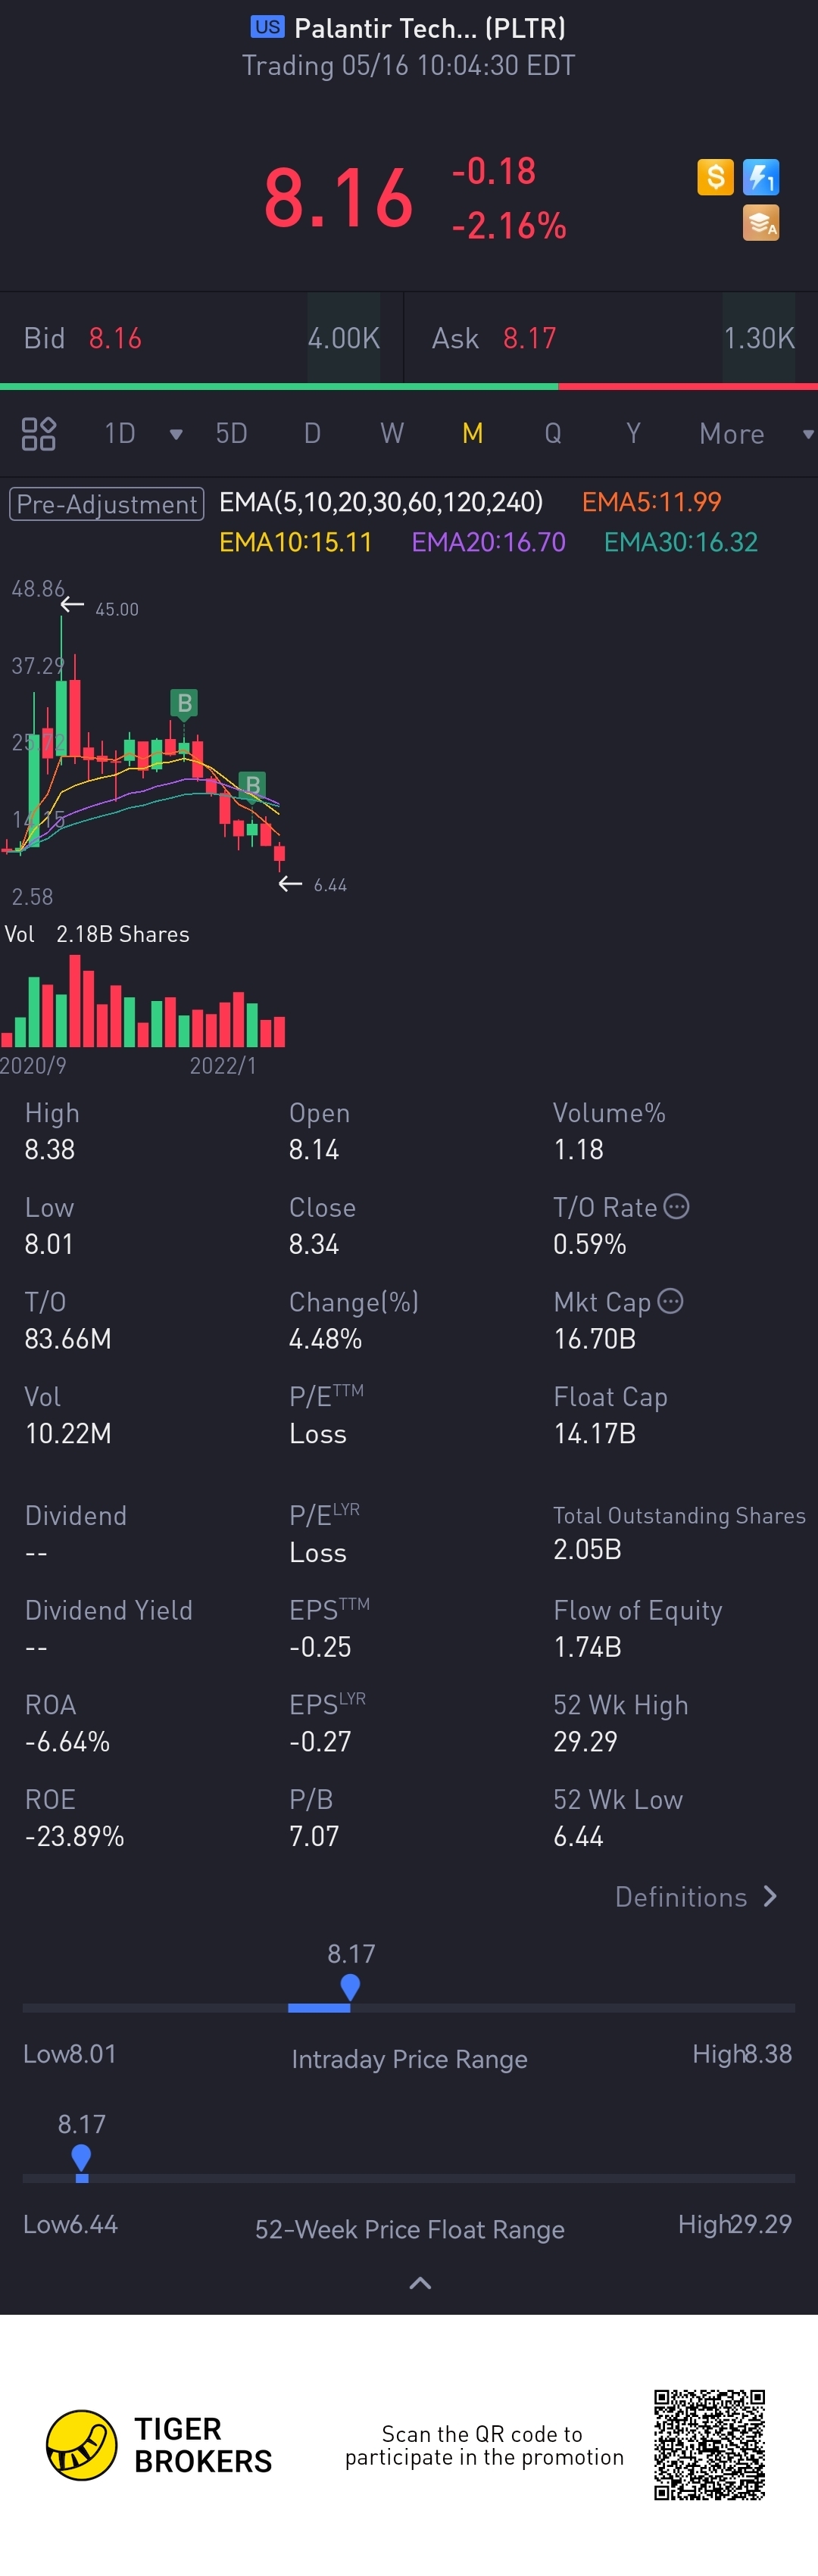Image resolution: width=818 pixels, height=2576 pixels.
Task: Tap the lower green B buy marker
Action: pyautogui.click(x=252, y=786)
